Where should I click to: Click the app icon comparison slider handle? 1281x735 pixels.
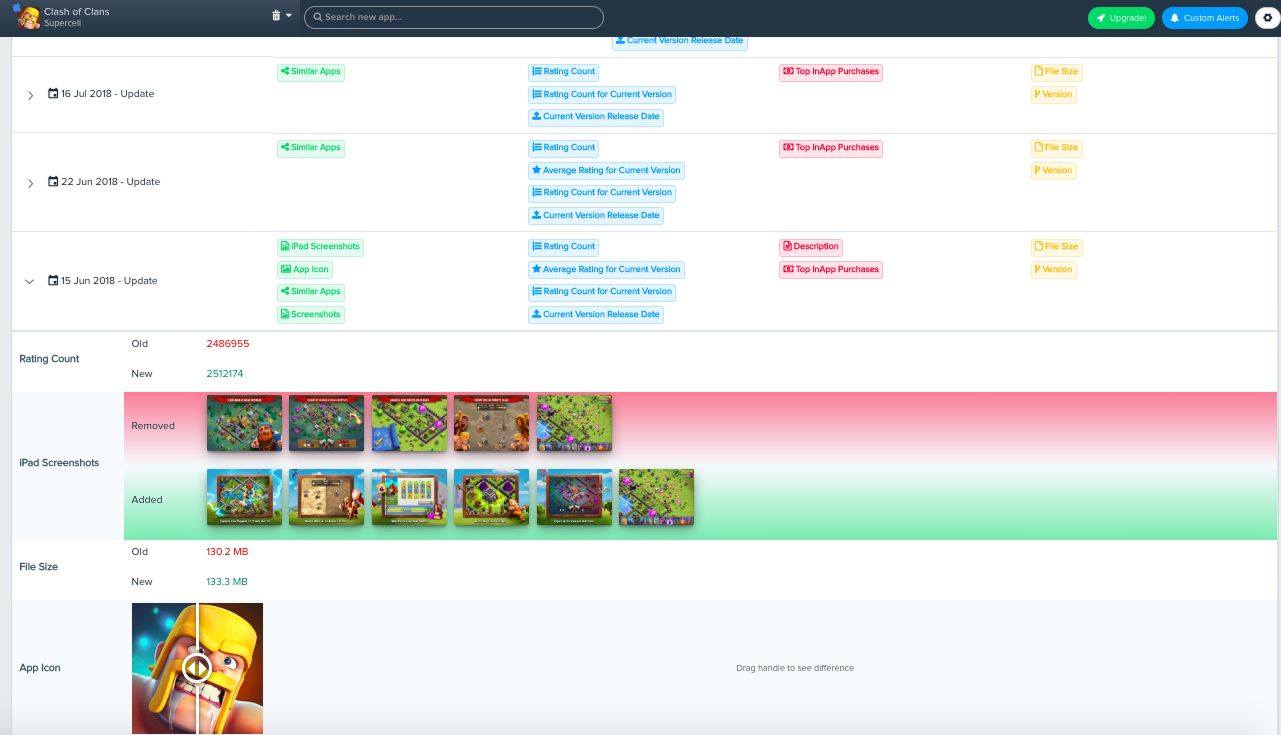point(197,668)
